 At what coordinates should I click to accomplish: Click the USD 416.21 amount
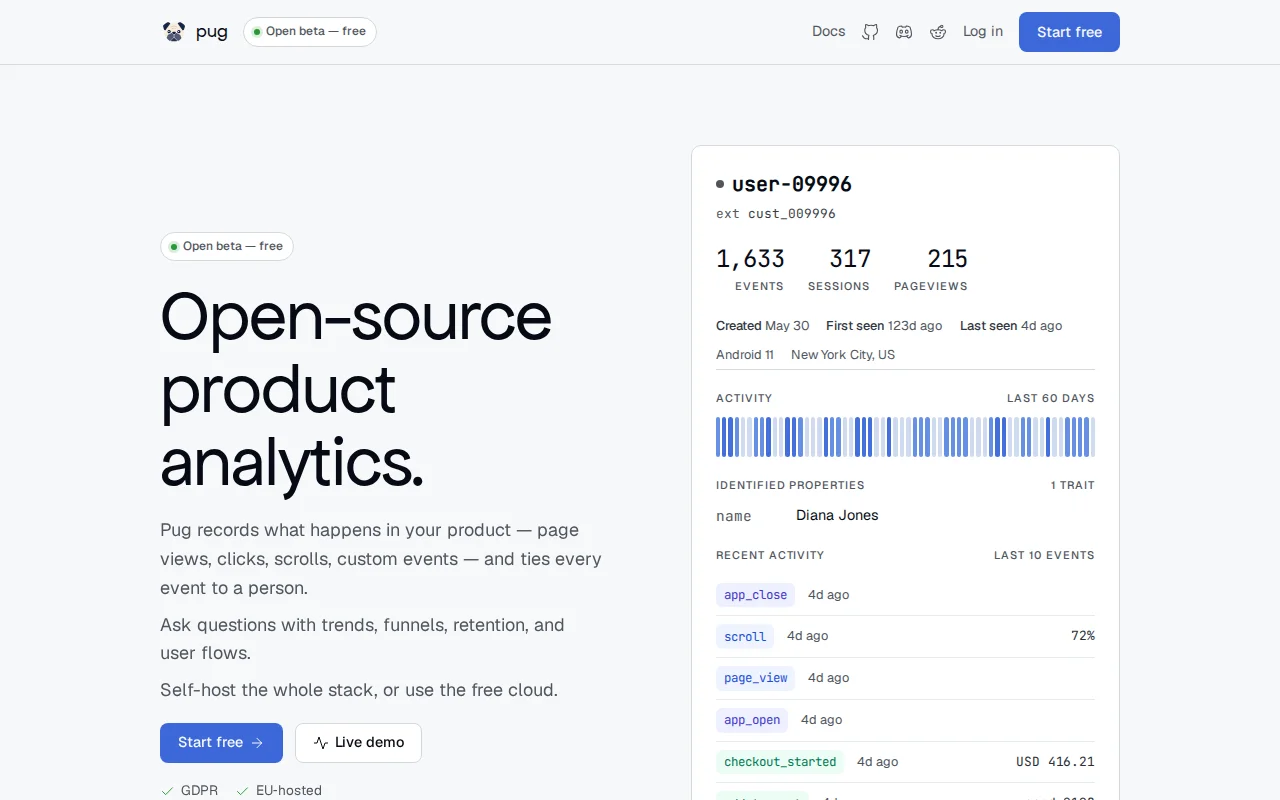coord(1055,762)
